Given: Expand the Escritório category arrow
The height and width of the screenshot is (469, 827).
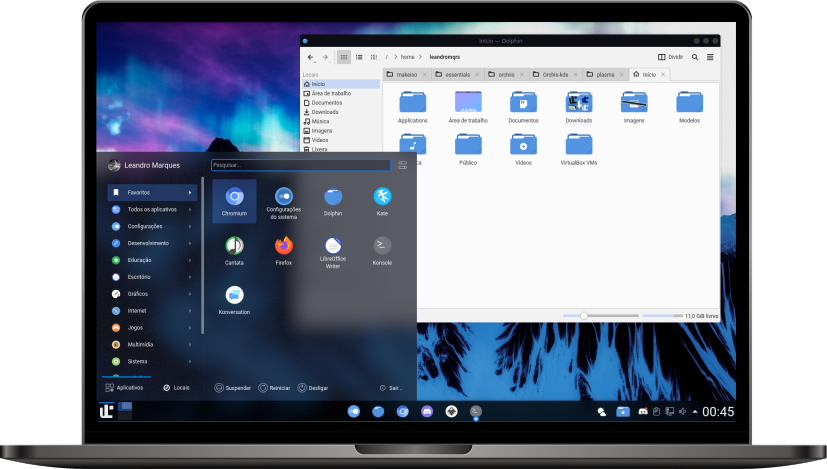Looking at the screenshot, I should point(190,277).
